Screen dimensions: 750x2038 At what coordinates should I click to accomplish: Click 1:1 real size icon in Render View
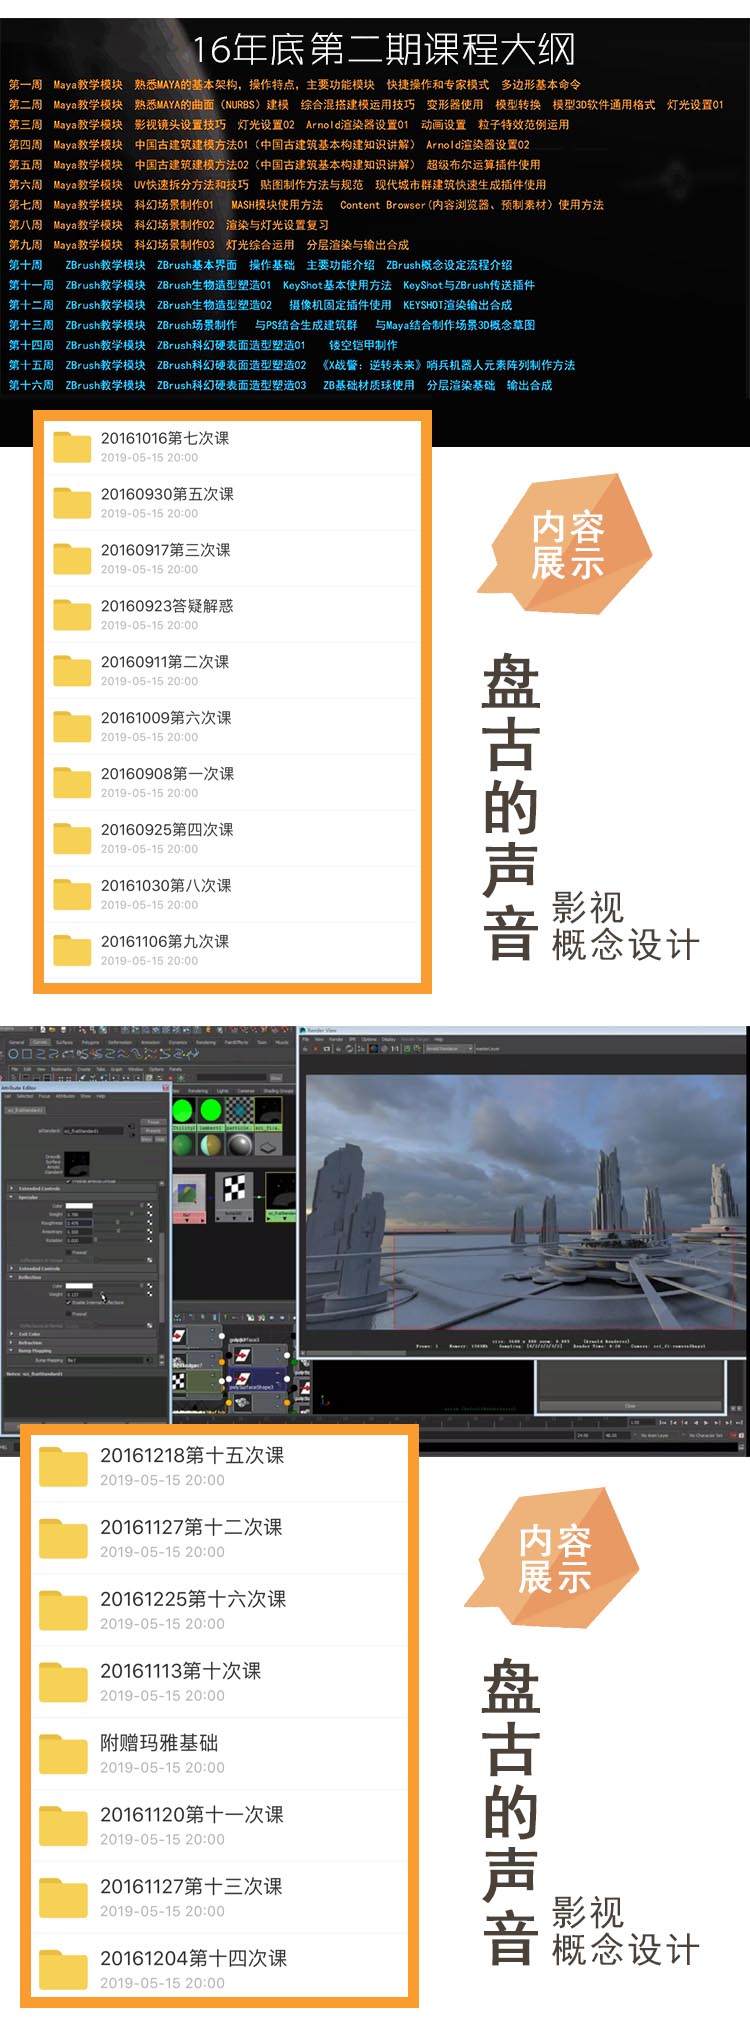(x=394, y=1048)
